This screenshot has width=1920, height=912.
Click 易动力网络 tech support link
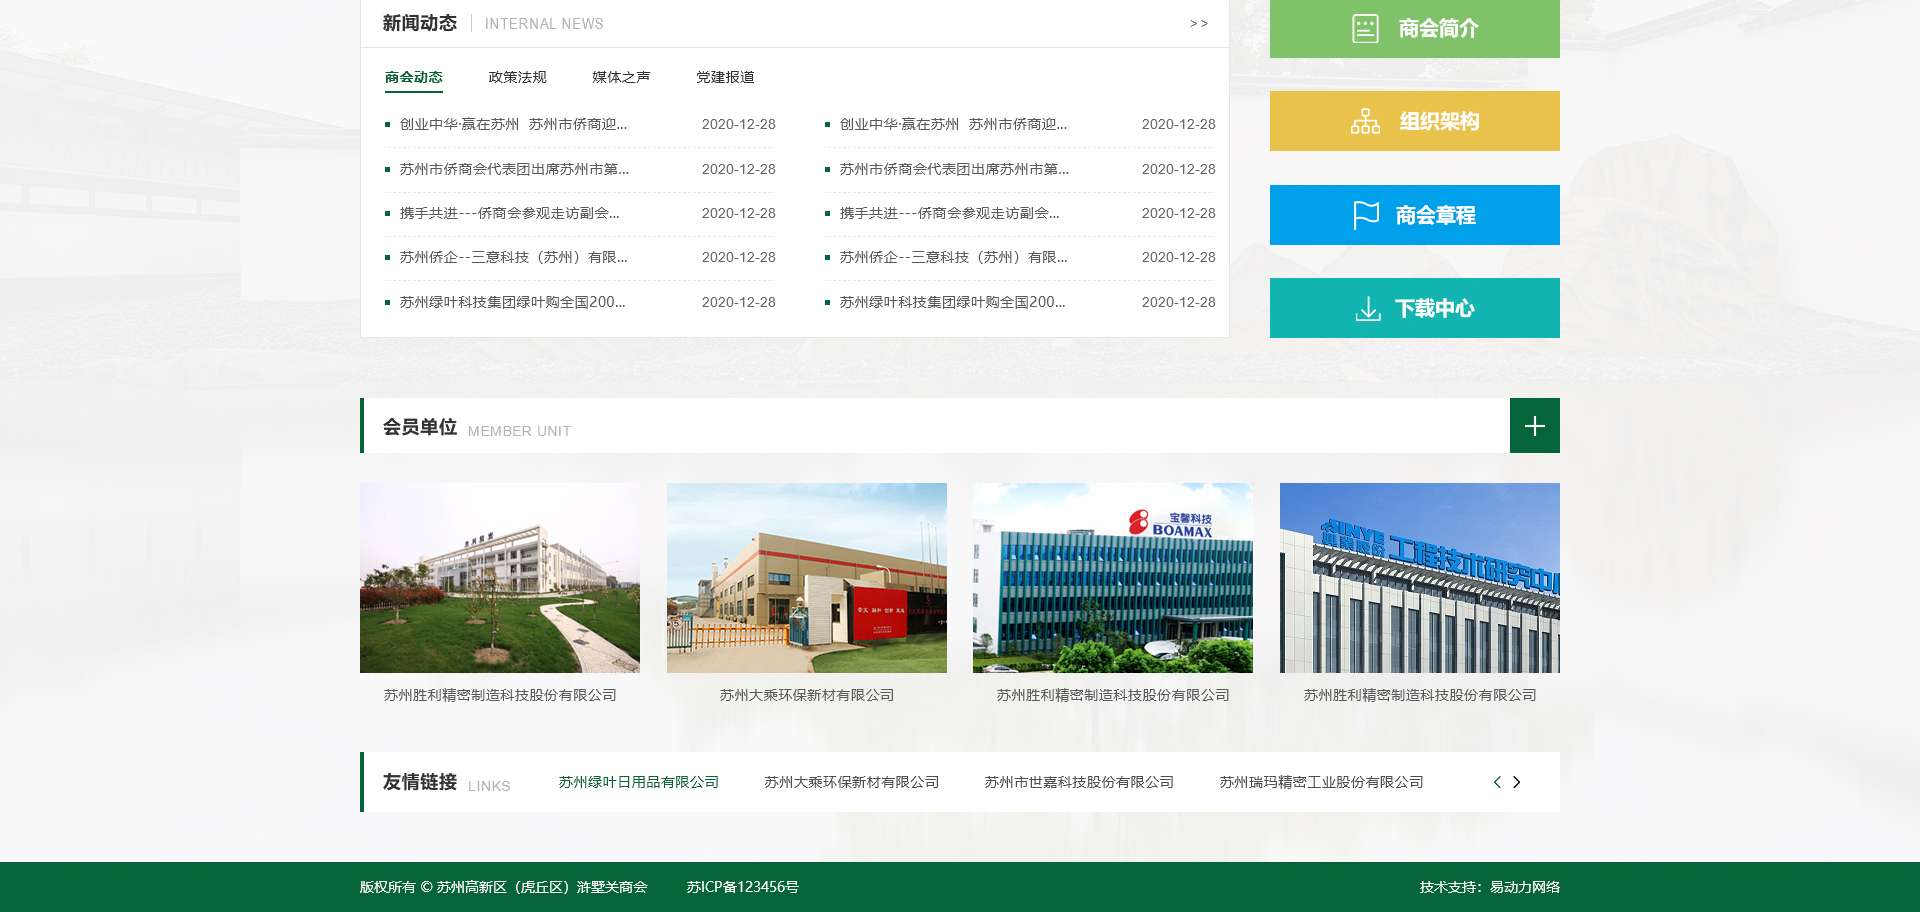pyautogui.click(x=1524, y=887)
